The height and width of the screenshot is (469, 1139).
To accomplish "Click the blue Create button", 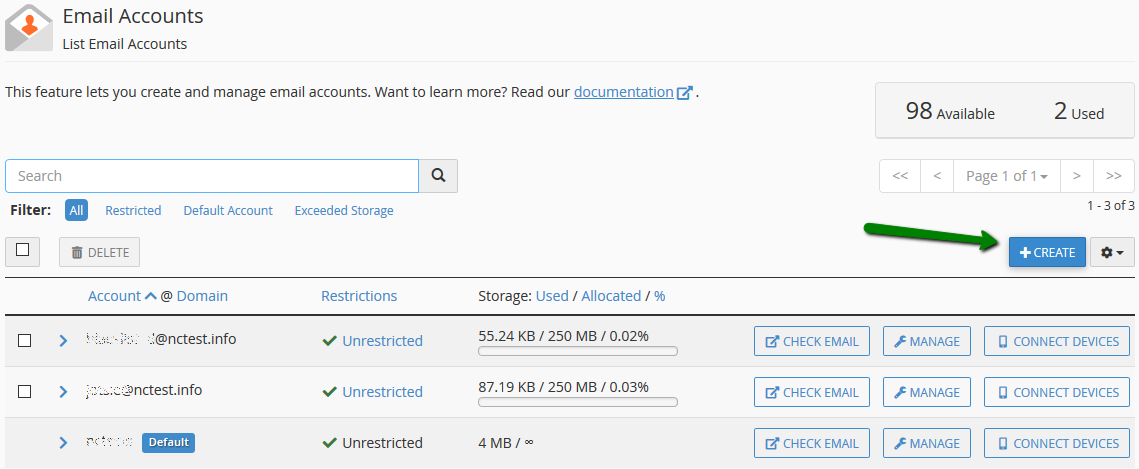I will click(1046, 253).
